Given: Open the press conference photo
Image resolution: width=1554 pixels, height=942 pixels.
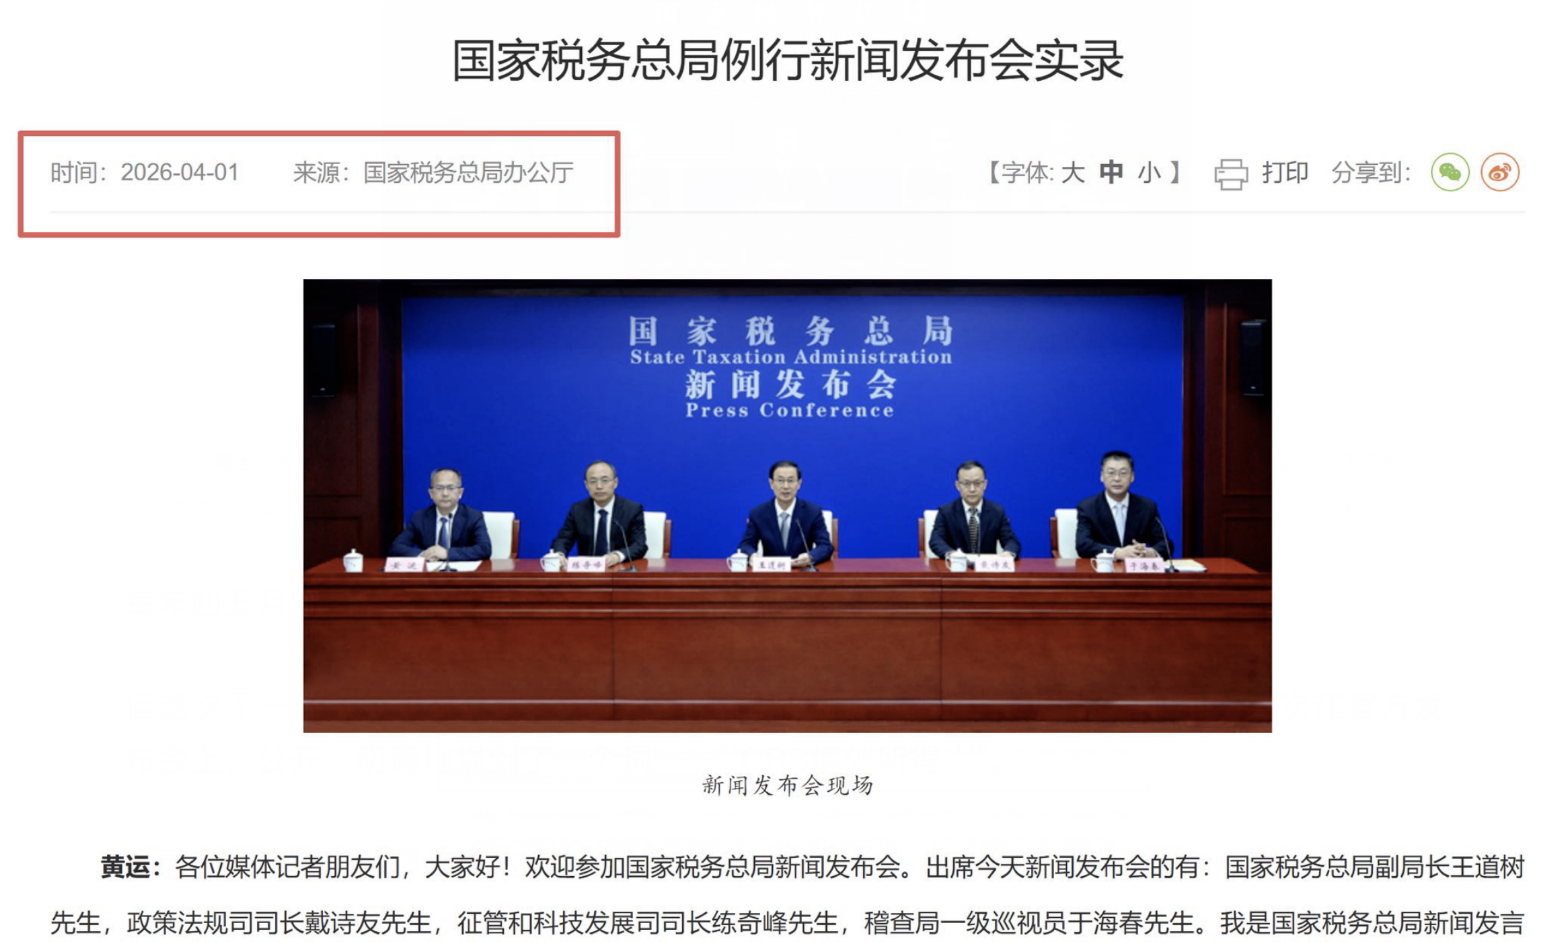Looking at the screenshot, I should coord(787,505).
